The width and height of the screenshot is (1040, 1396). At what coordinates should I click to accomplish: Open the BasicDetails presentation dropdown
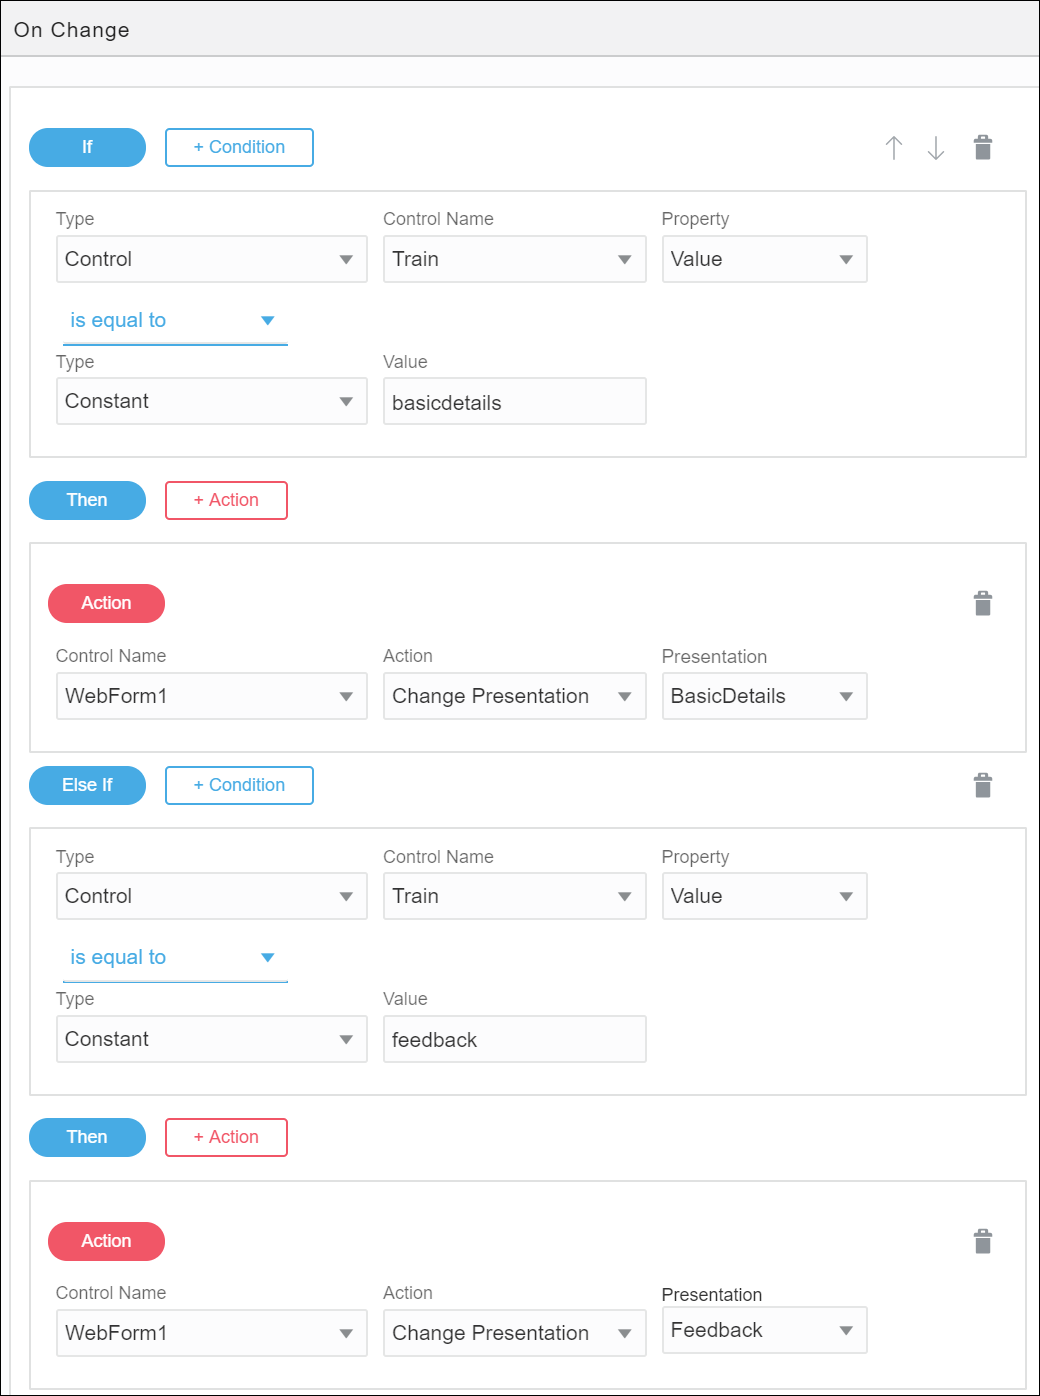point(764,696)
